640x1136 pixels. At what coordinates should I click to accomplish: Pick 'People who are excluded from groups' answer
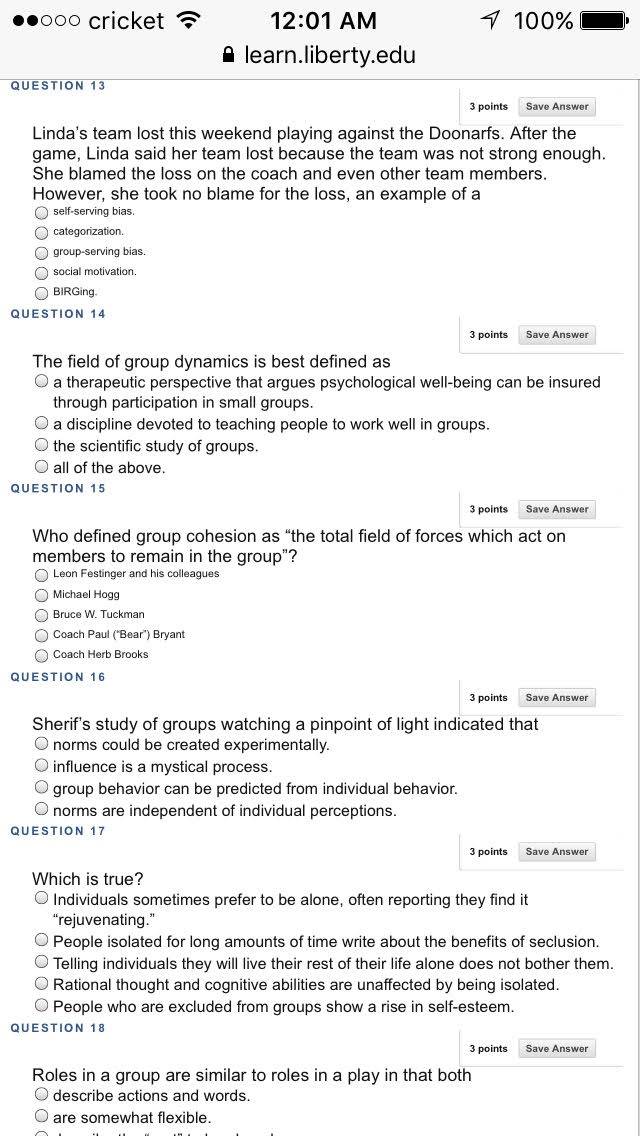(x=41, y=1006)
